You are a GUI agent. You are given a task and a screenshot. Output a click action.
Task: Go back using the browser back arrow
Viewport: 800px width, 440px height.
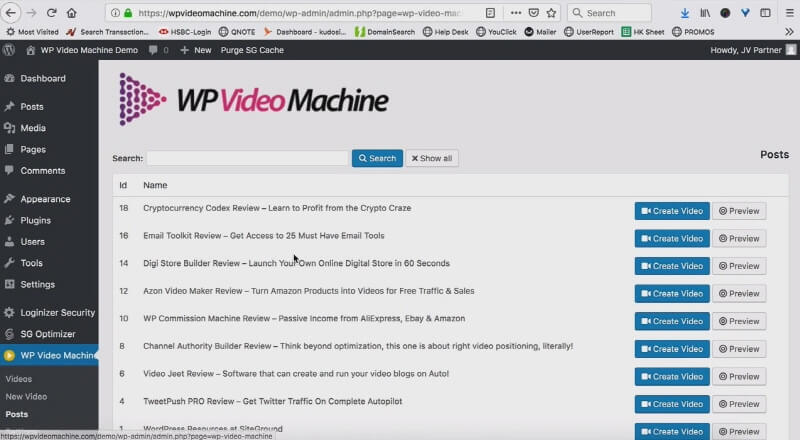pyautogui.click(x=11, y=13)
